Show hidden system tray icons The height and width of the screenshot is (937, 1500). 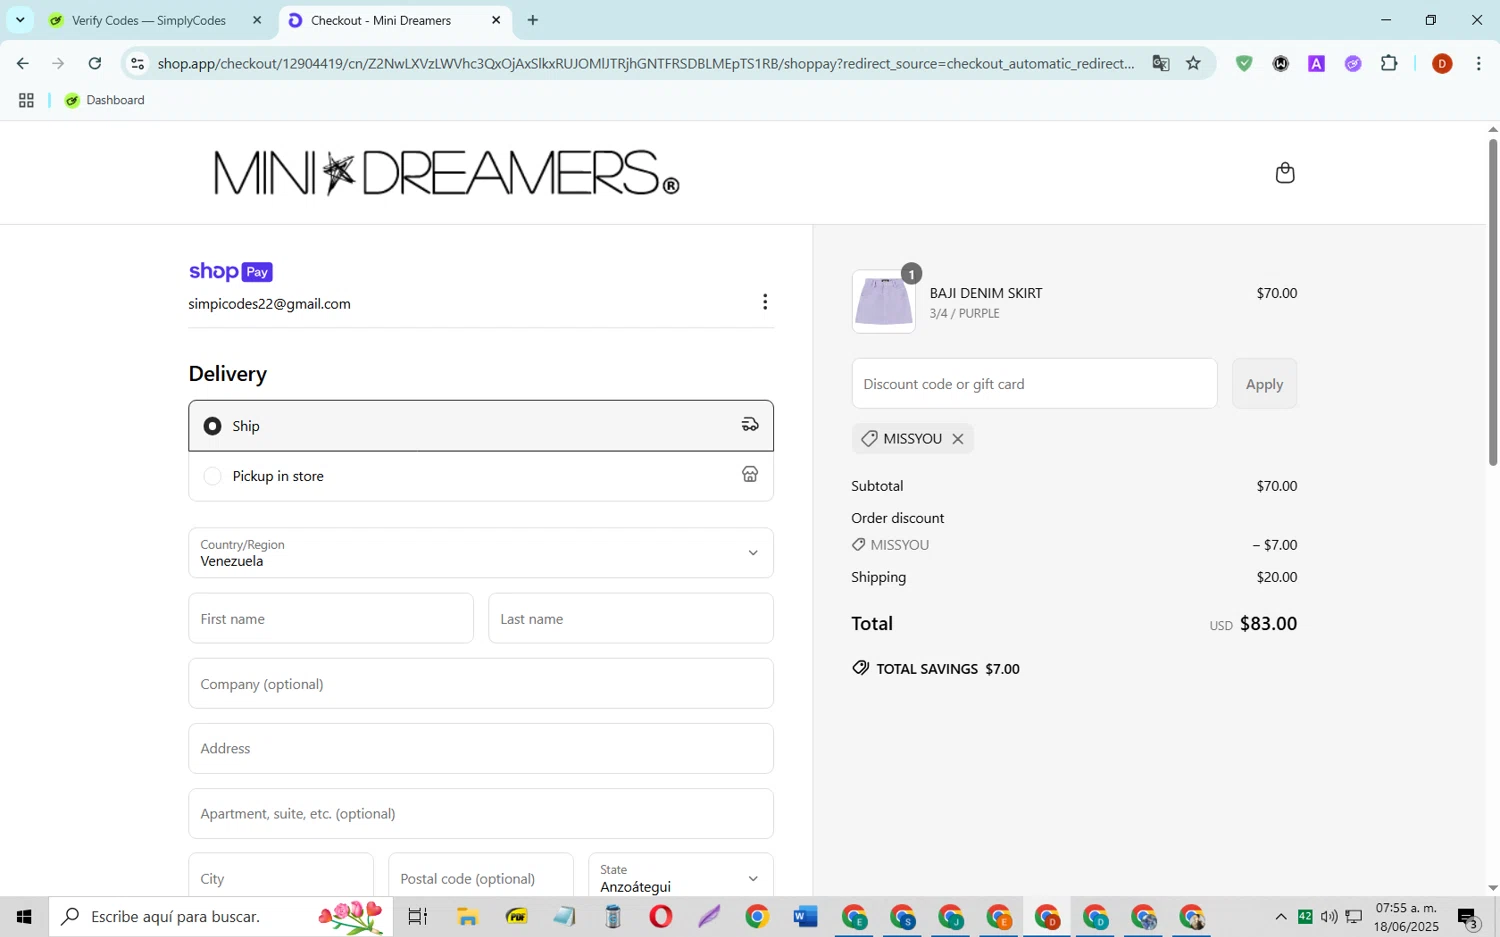coord(1280,916)
